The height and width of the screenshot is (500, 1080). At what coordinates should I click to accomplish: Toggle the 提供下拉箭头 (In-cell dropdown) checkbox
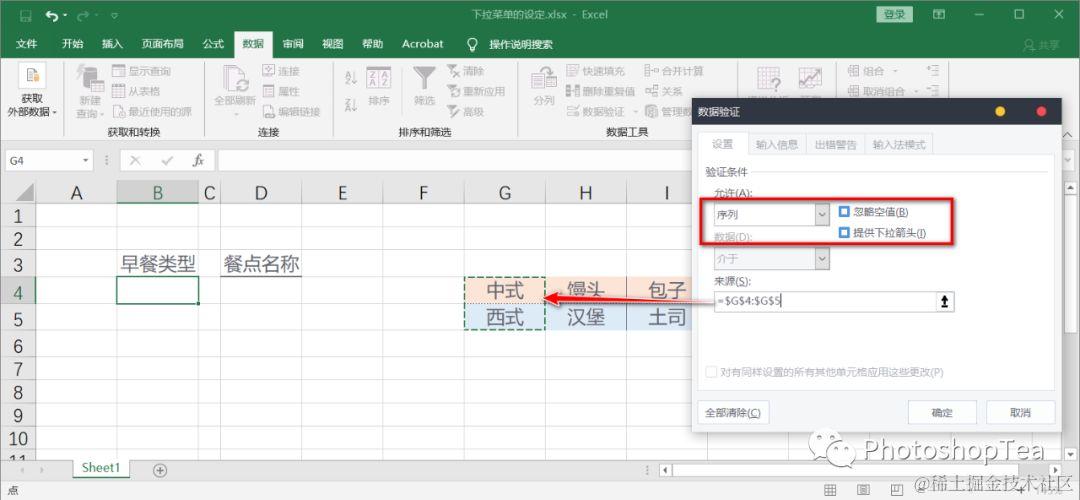point(844,233)
